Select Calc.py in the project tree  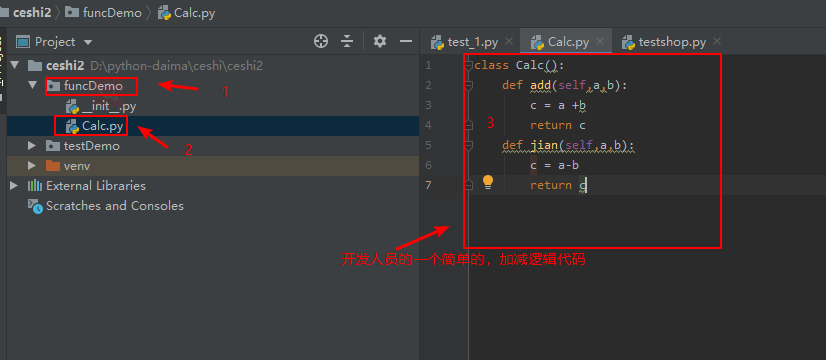point(103,126)
